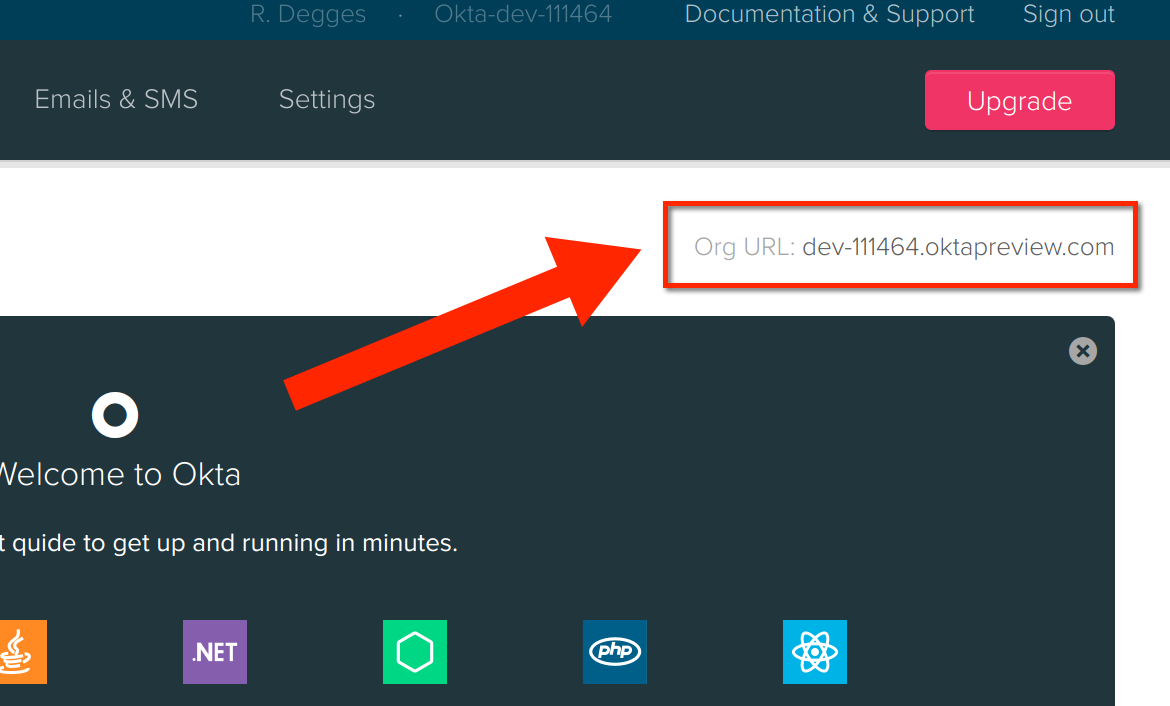Open the Emails & SMS menu

(116, 100)
